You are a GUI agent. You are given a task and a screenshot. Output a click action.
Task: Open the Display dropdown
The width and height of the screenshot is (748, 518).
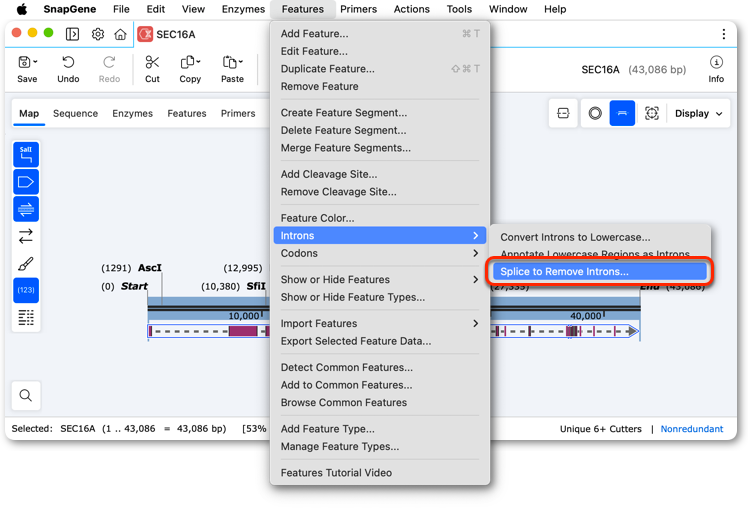pos(698,114)
